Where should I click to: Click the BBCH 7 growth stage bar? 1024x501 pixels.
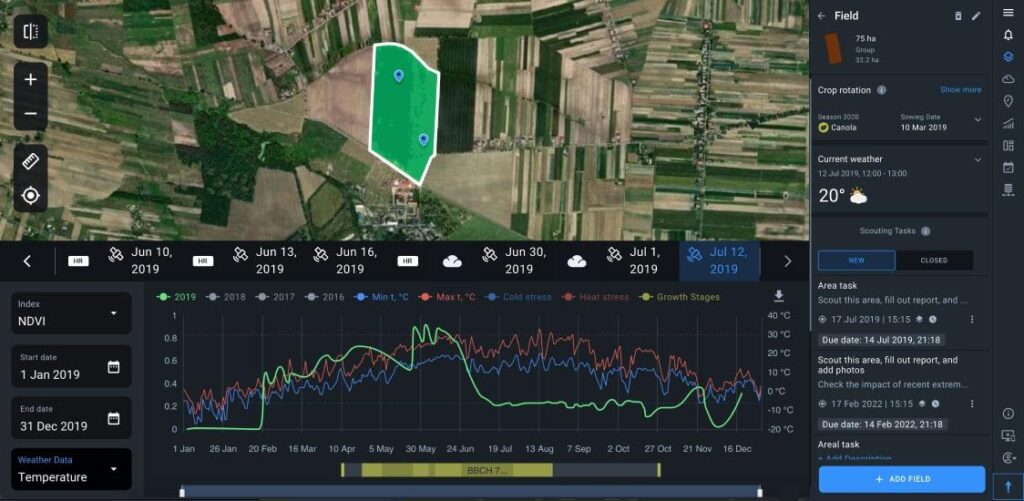[x=487, y=470]
